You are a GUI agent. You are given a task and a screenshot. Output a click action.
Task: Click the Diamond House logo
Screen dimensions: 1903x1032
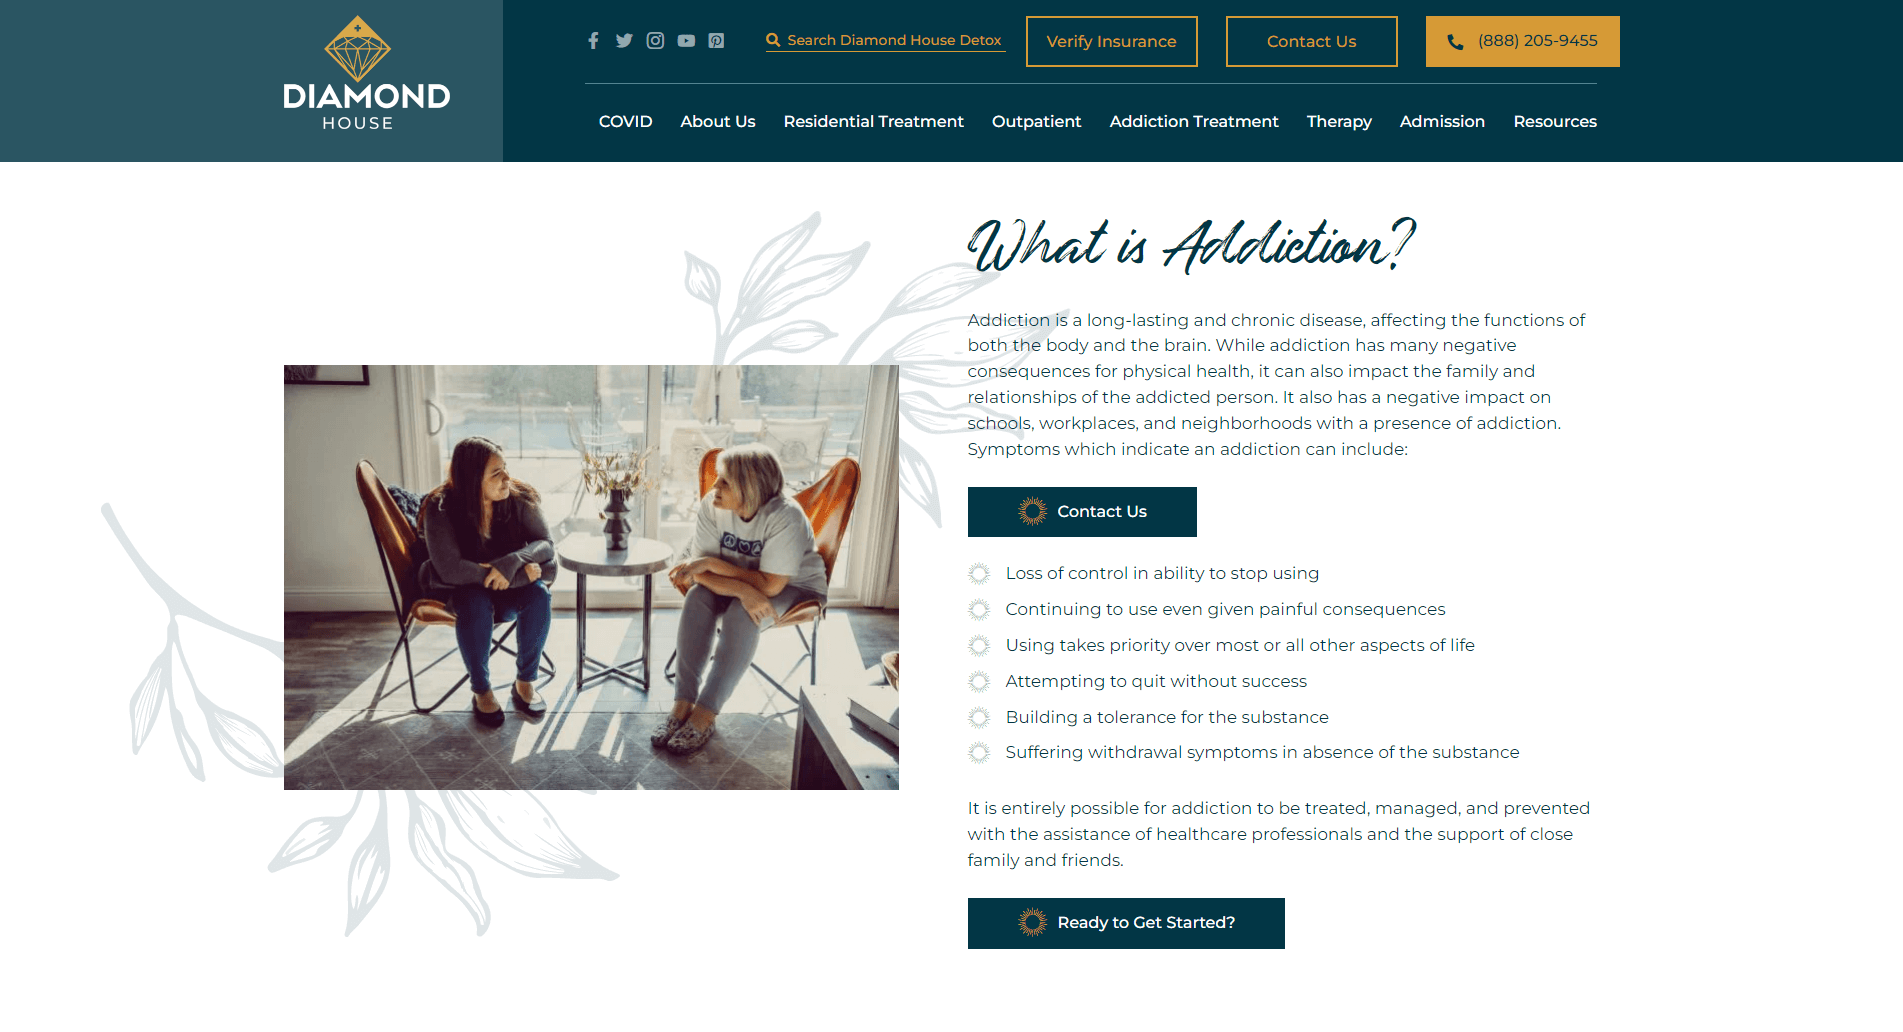366,74
